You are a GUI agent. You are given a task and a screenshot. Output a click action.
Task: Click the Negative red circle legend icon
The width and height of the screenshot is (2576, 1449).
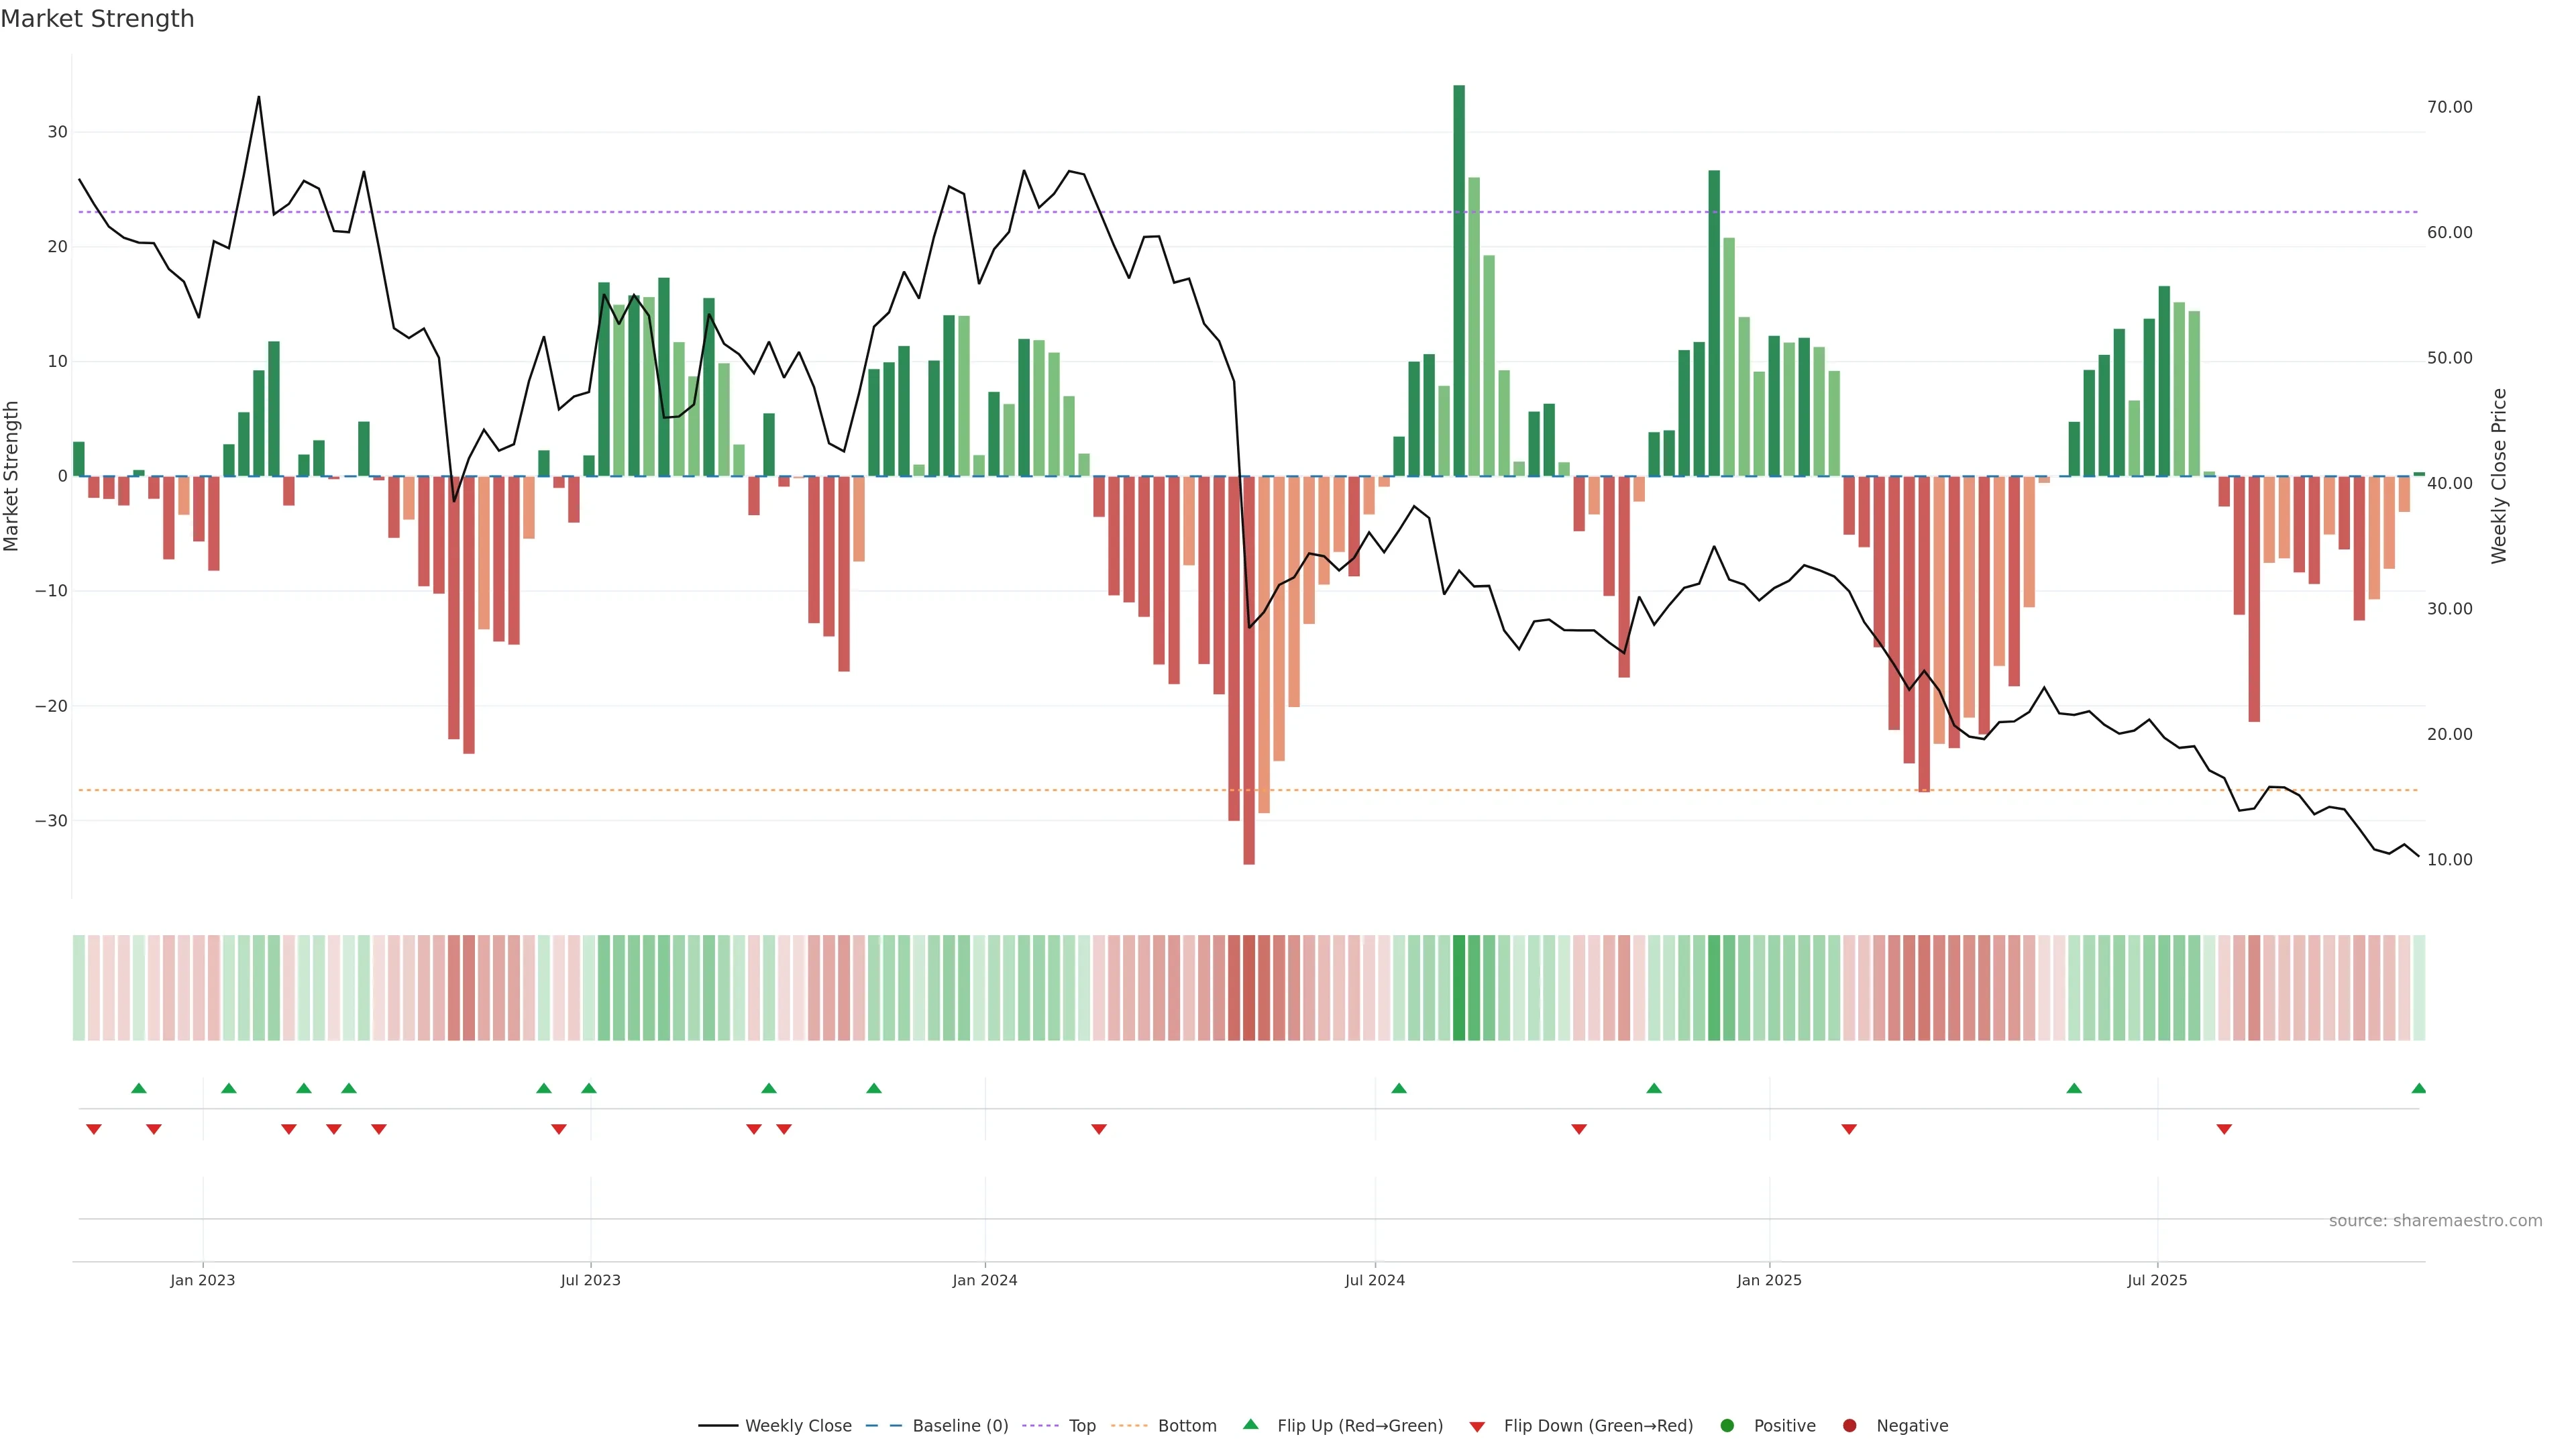click(x=1849, y=1426)
